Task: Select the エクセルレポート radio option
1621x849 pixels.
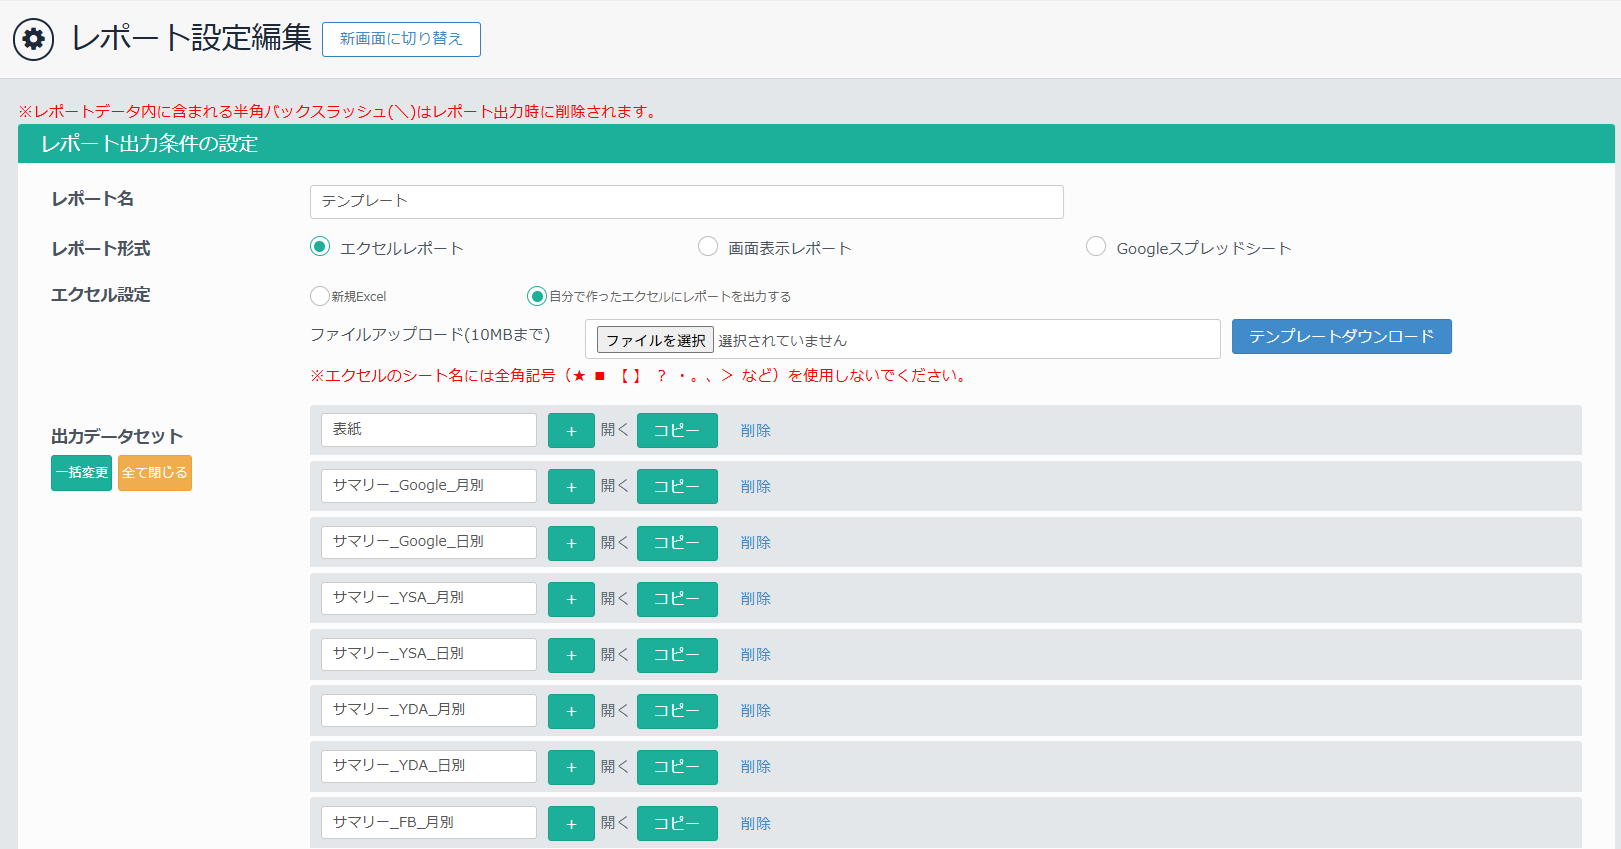Action: (320, 247)
